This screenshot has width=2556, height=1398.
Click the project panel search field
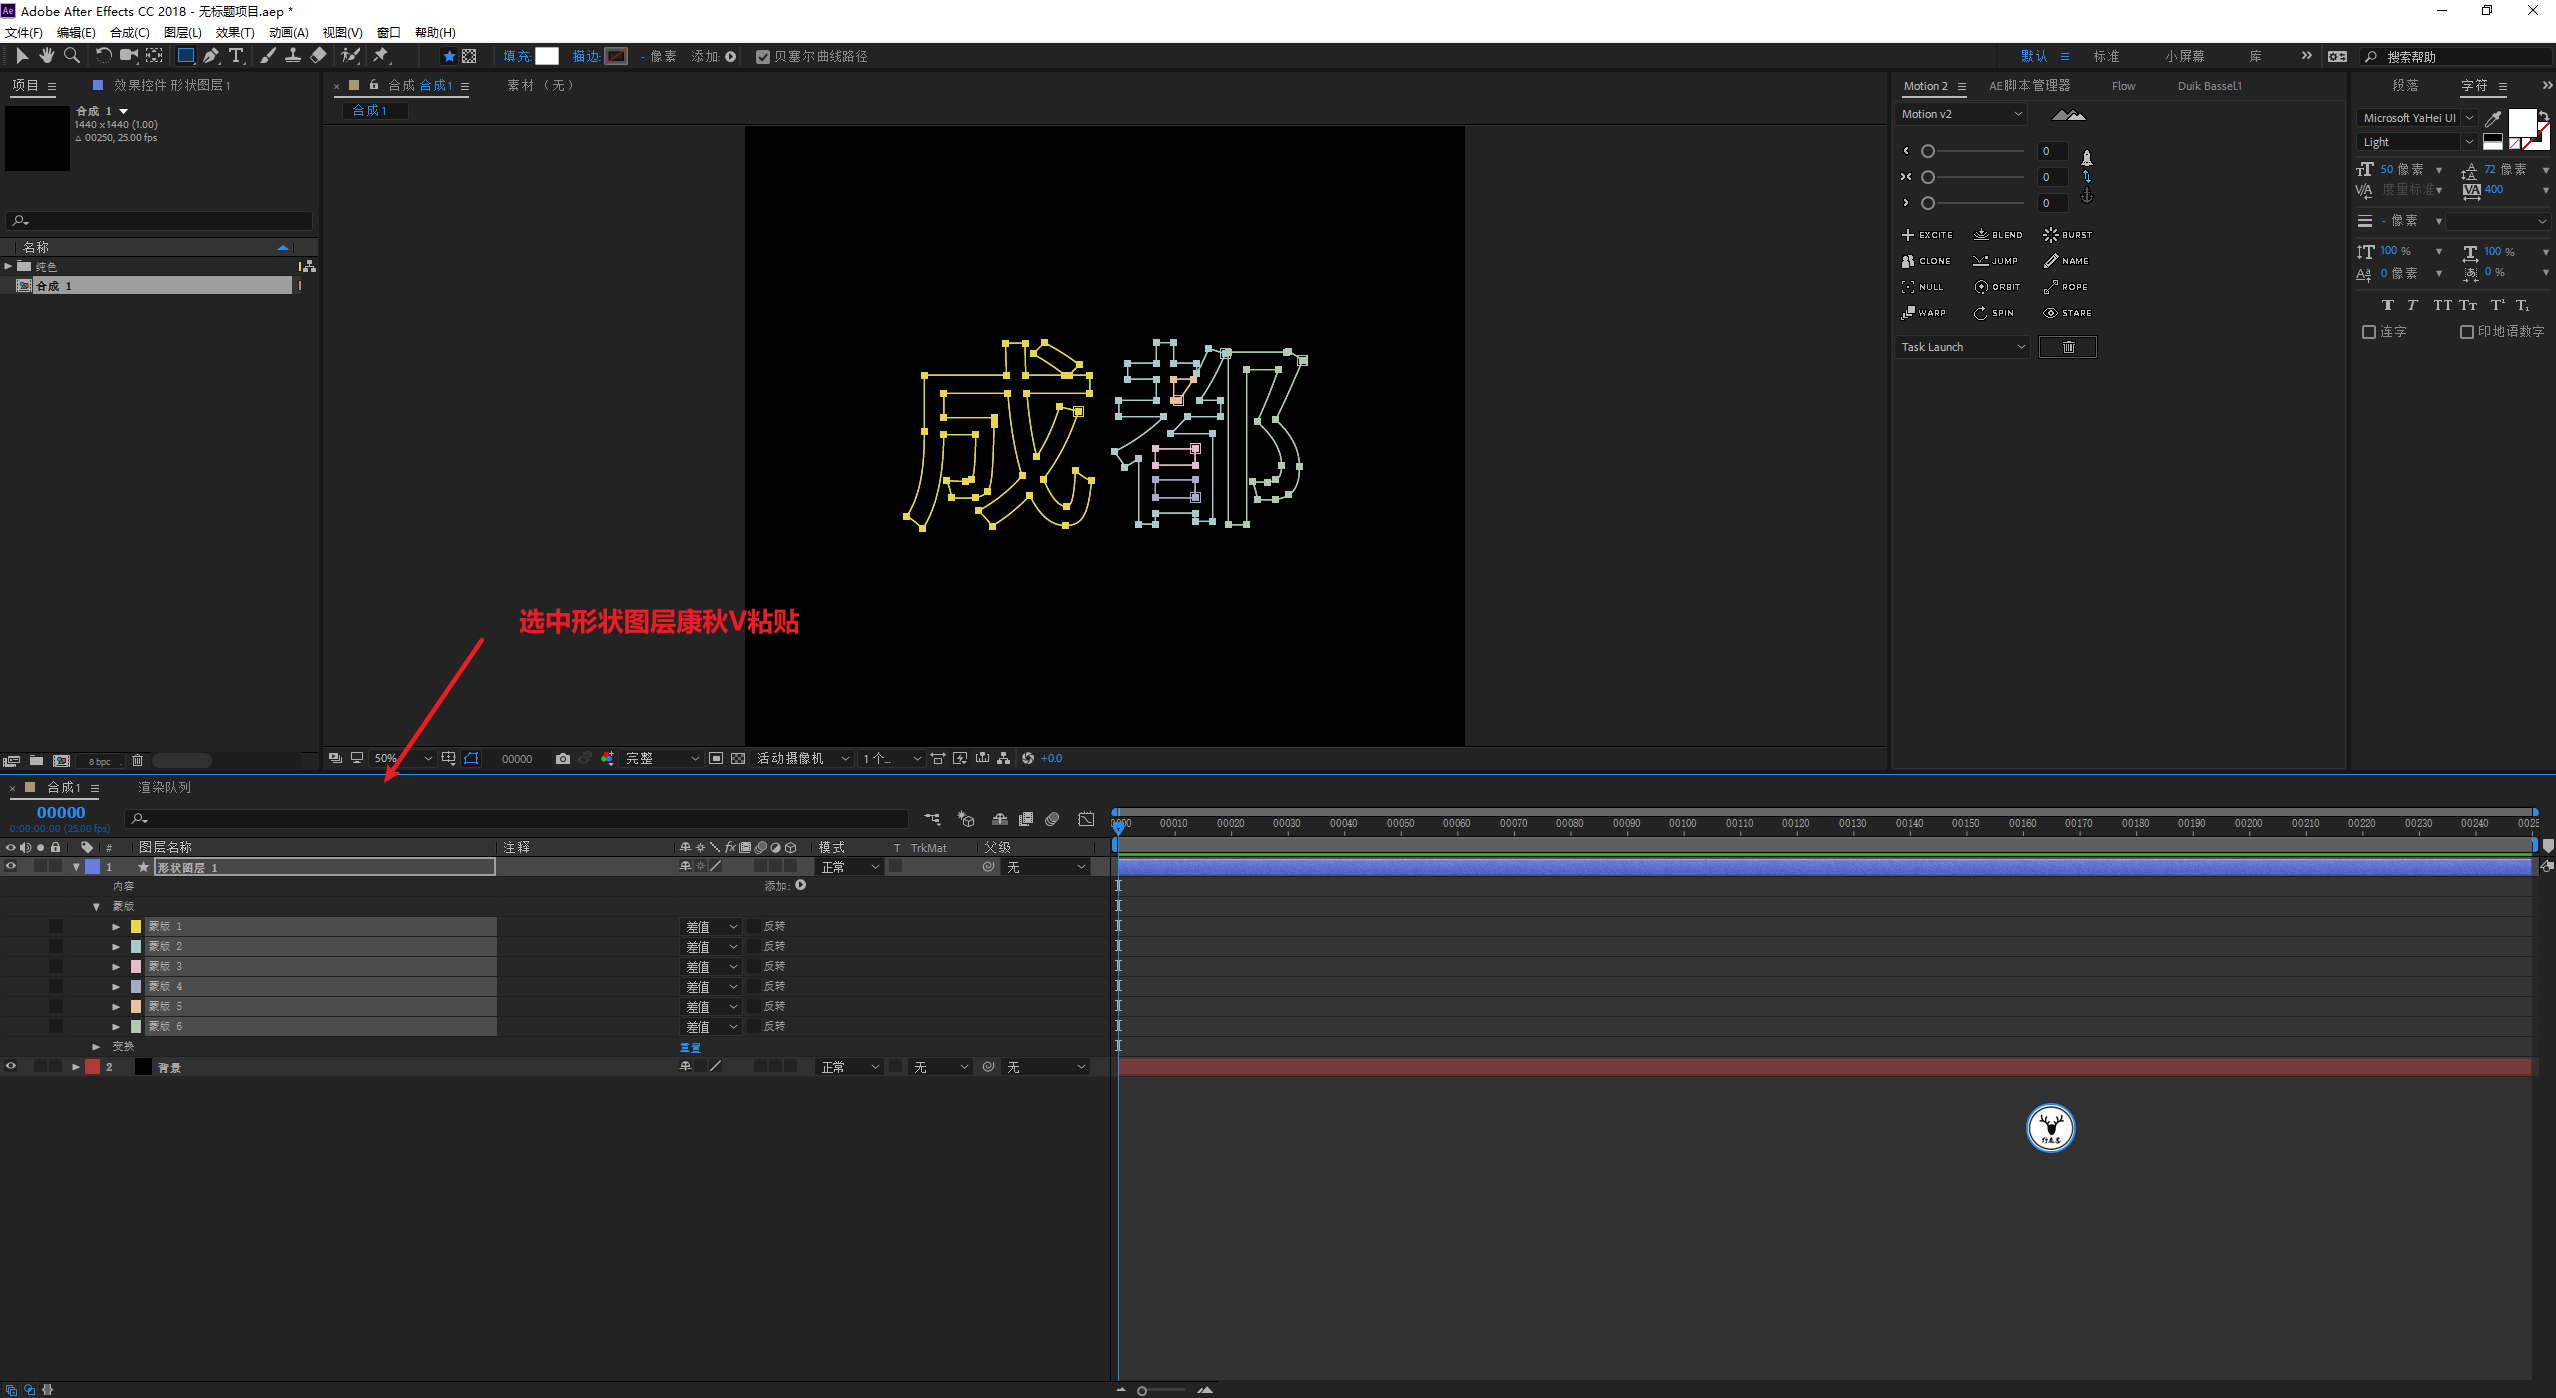tap(160, 221)
